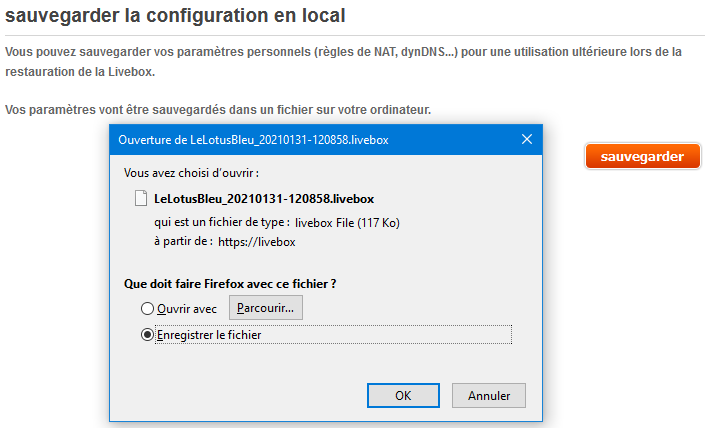The height and width of the screenshot is (428, 718).
Task: Click the "Enregistrer le fichier" label text
Action: (209, 335)
